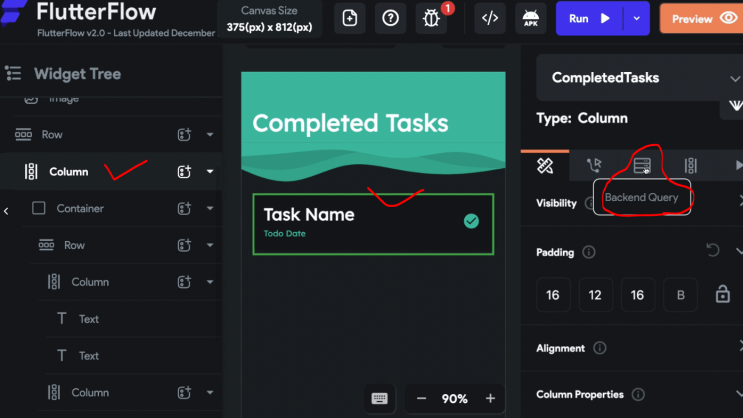Viewport: 743px width, 418px height.
Task: Toggle the padding lock icon
Action: (x=723, y=294)
